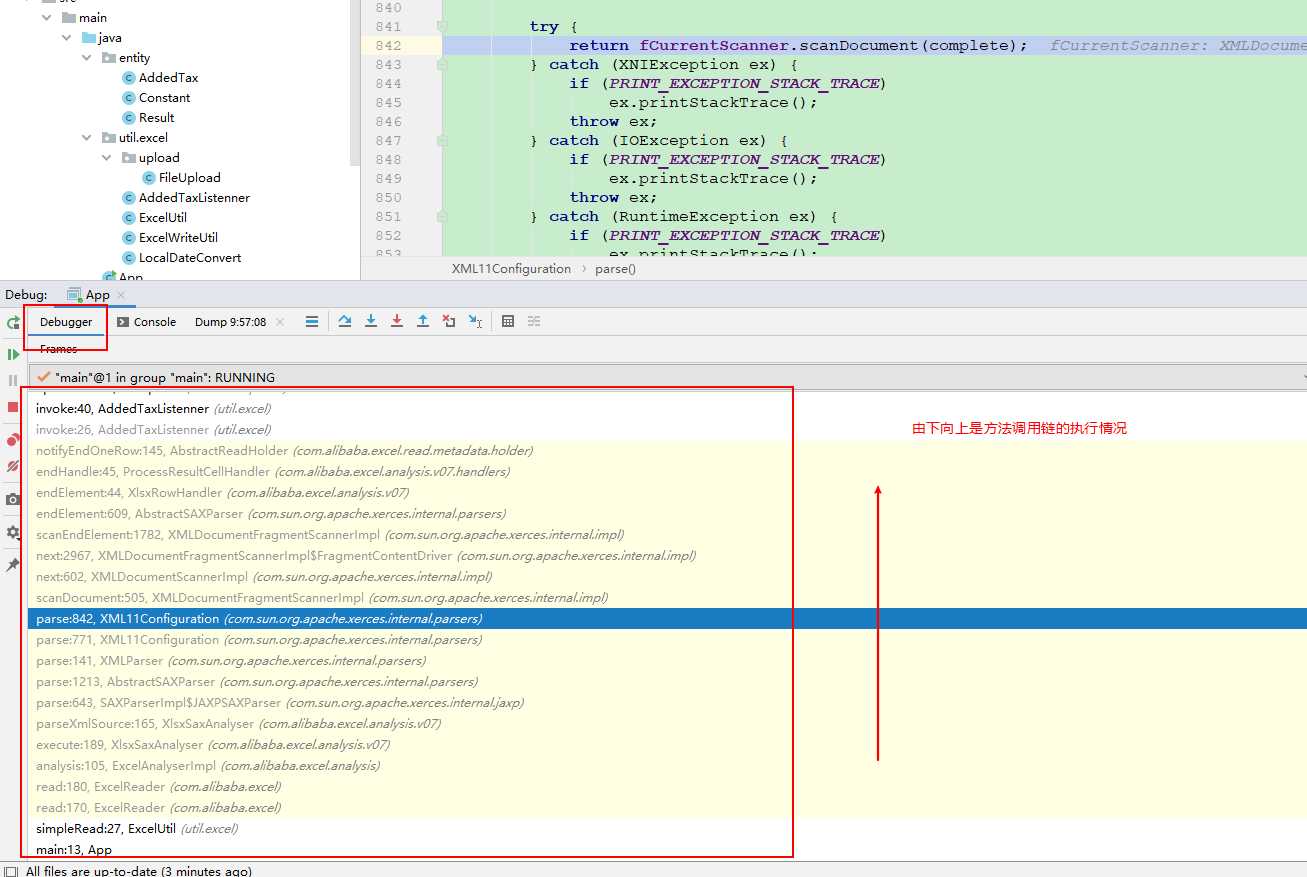
Task: Click the Step Out icon
Action: point(423,321)
